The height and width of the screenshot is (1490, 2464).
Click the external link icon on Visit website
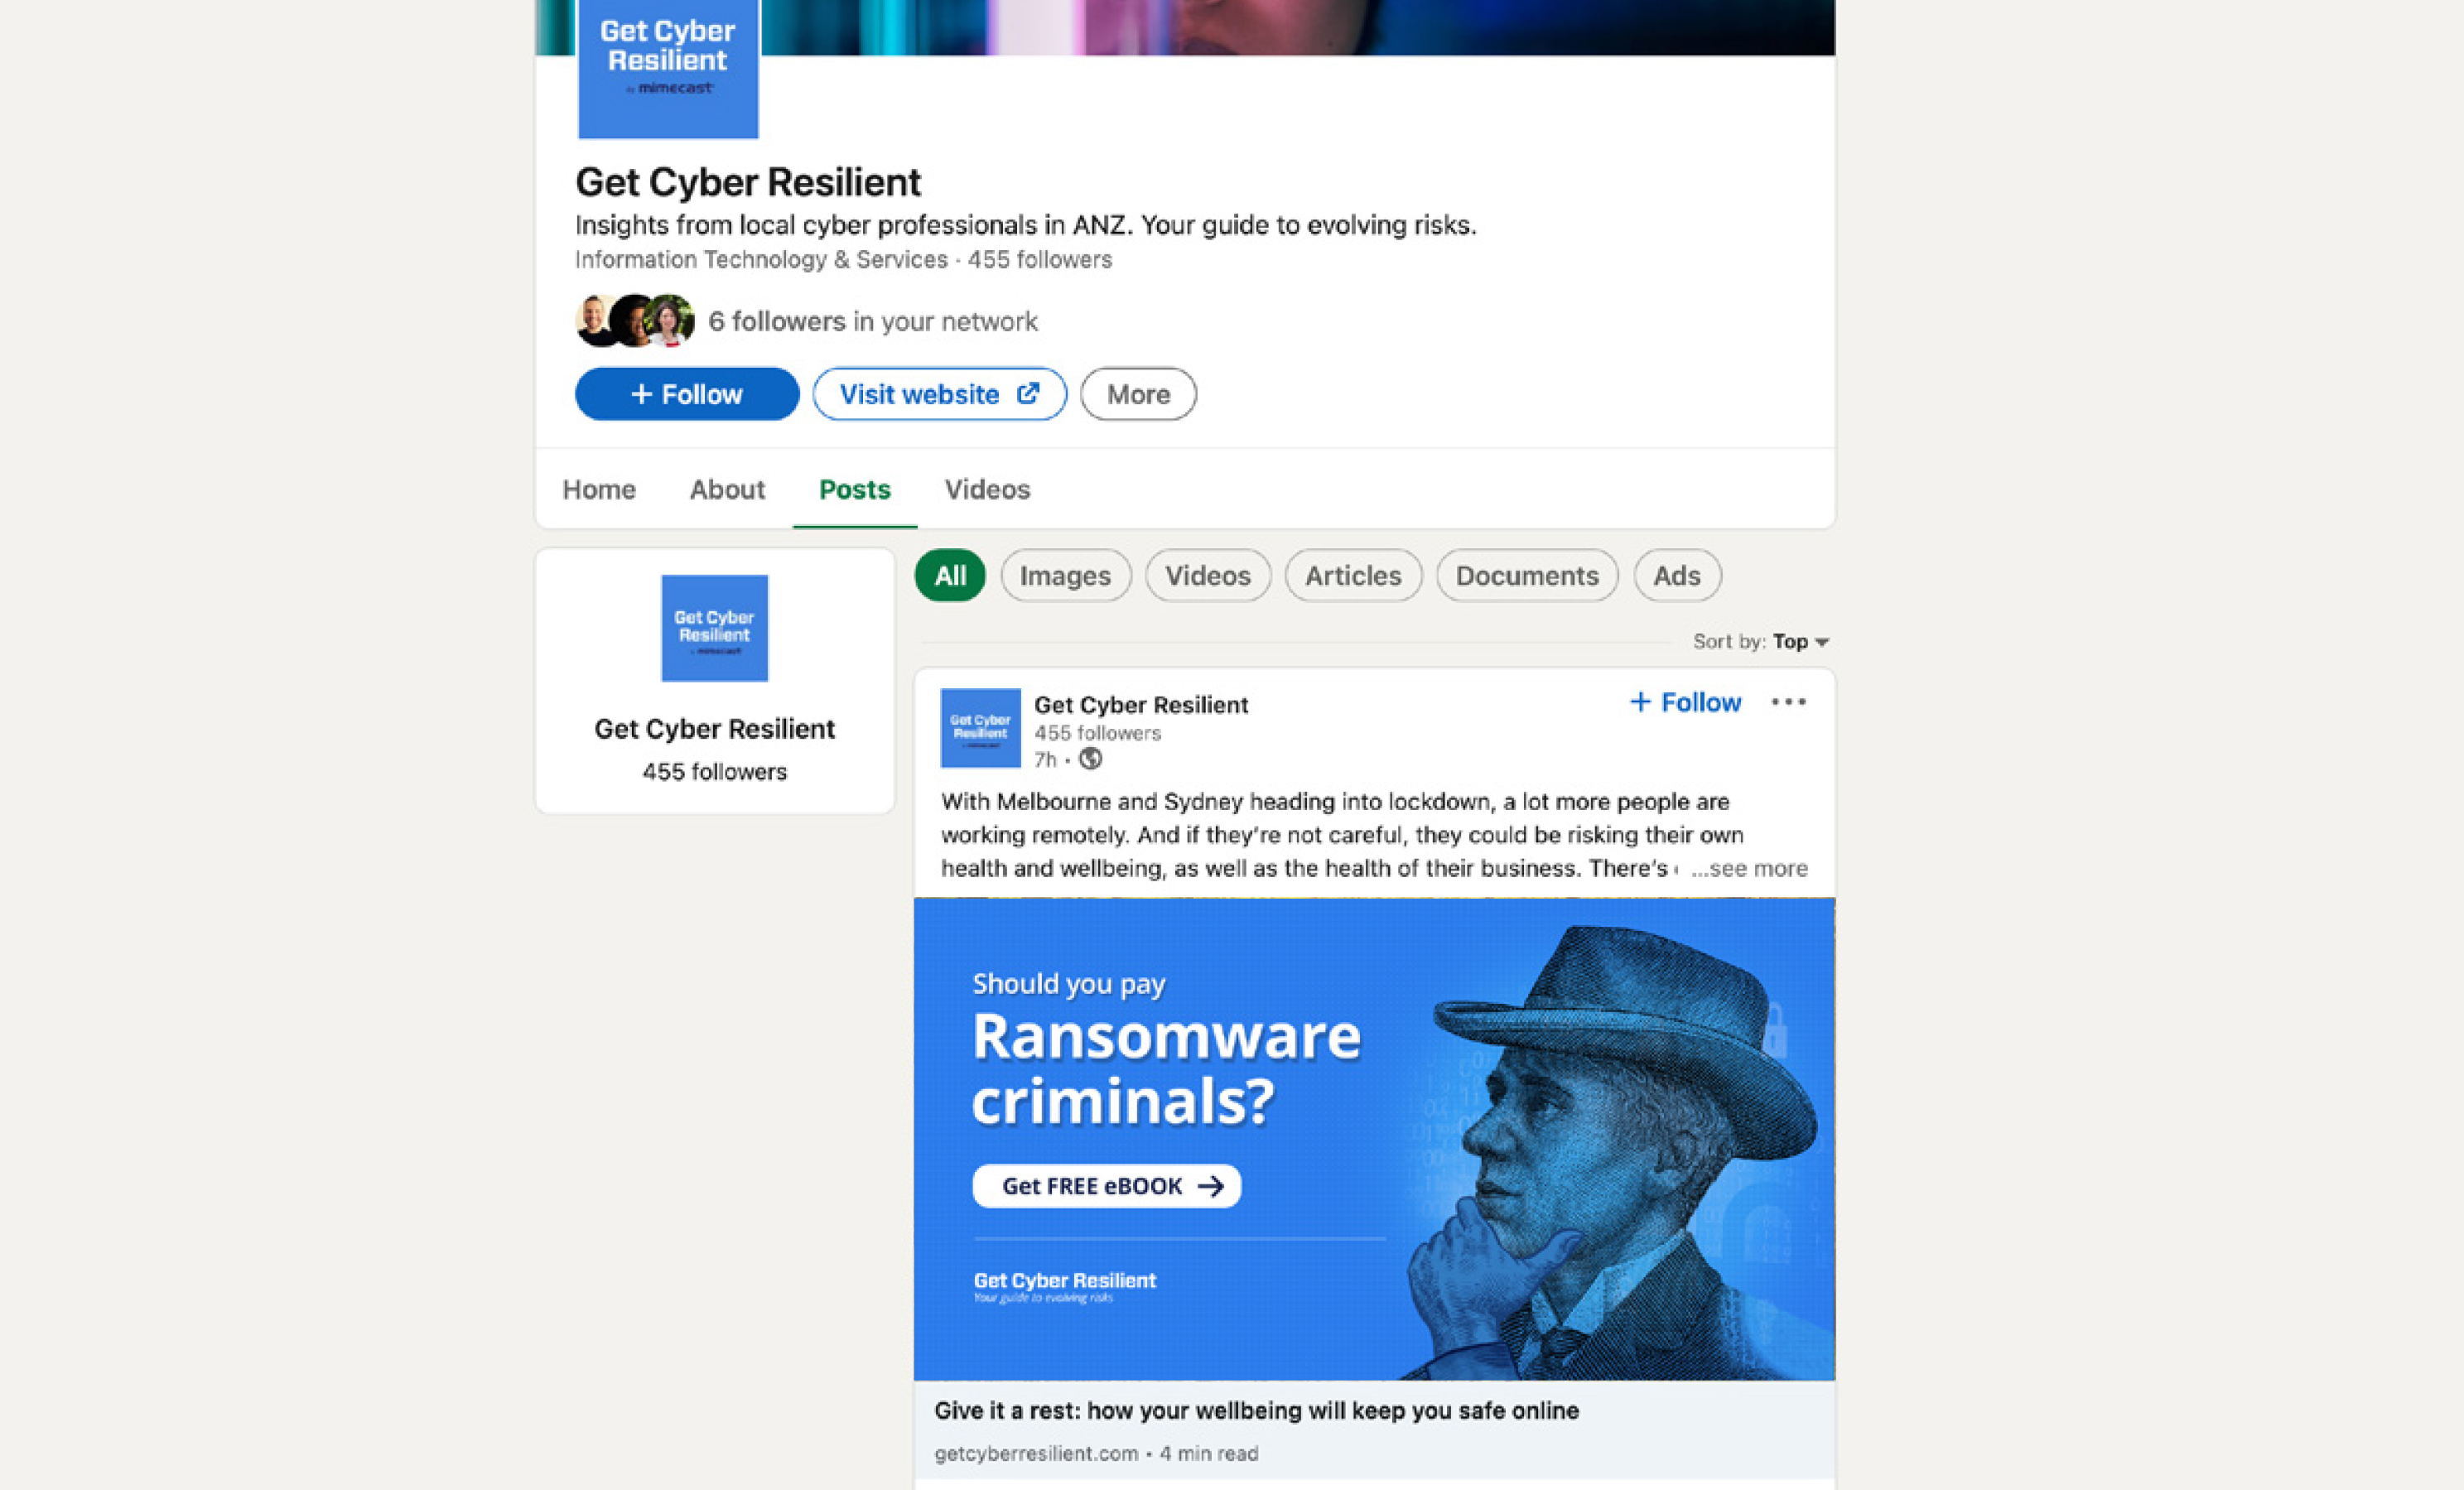[x=1028, y=393]
